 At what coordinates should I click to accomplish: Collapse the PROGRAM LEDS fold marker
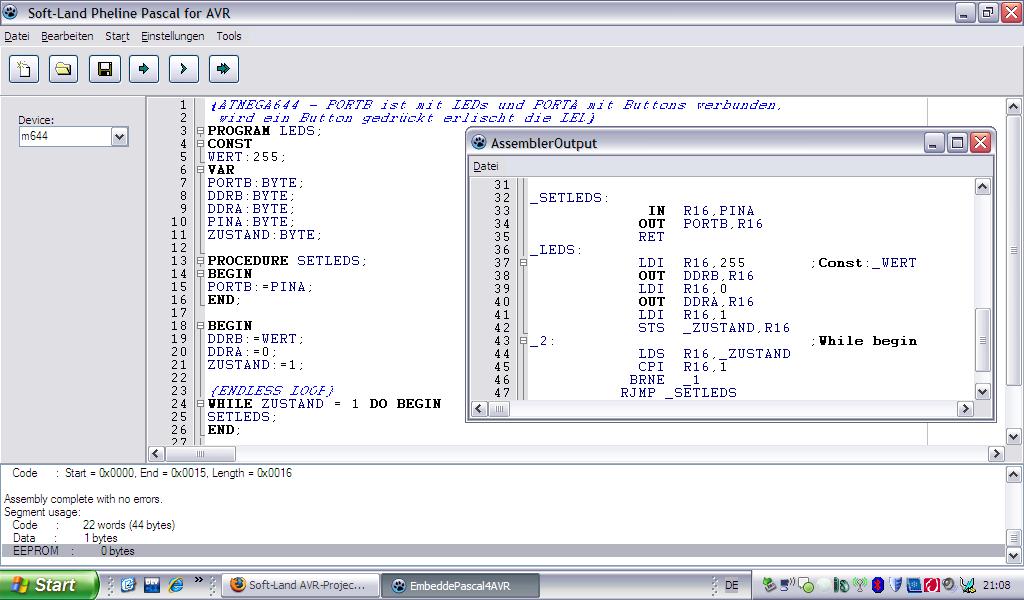pos(200,131)
